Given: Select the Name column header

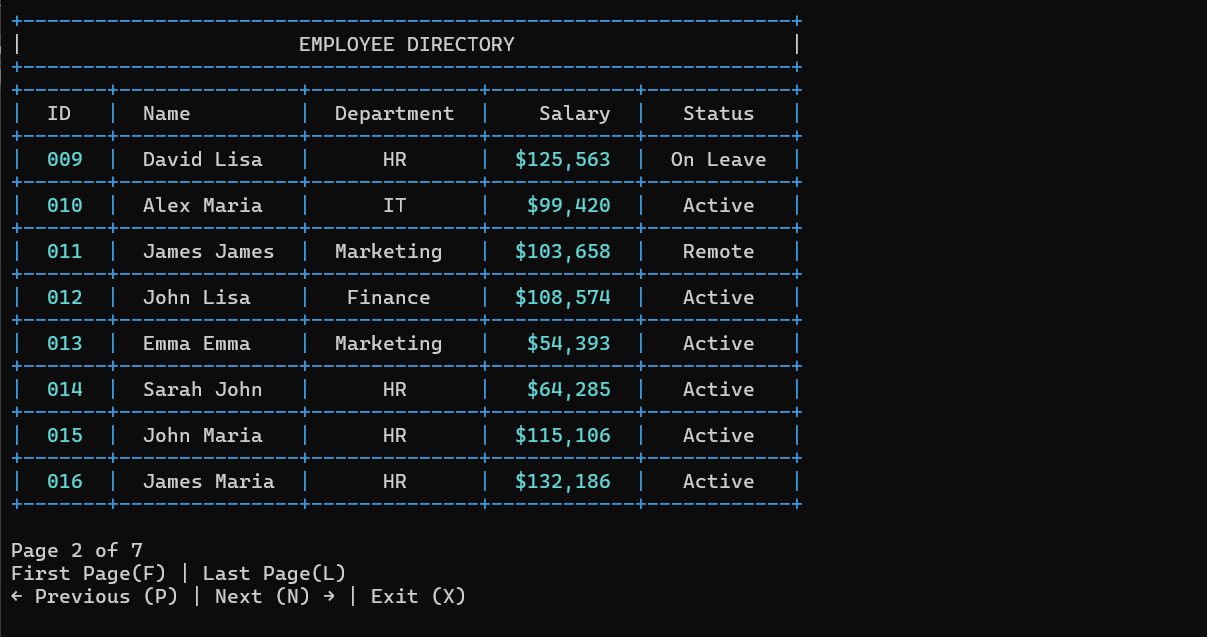Looking at the screenshot, I should pyautogui.click(x=166, y=114).
